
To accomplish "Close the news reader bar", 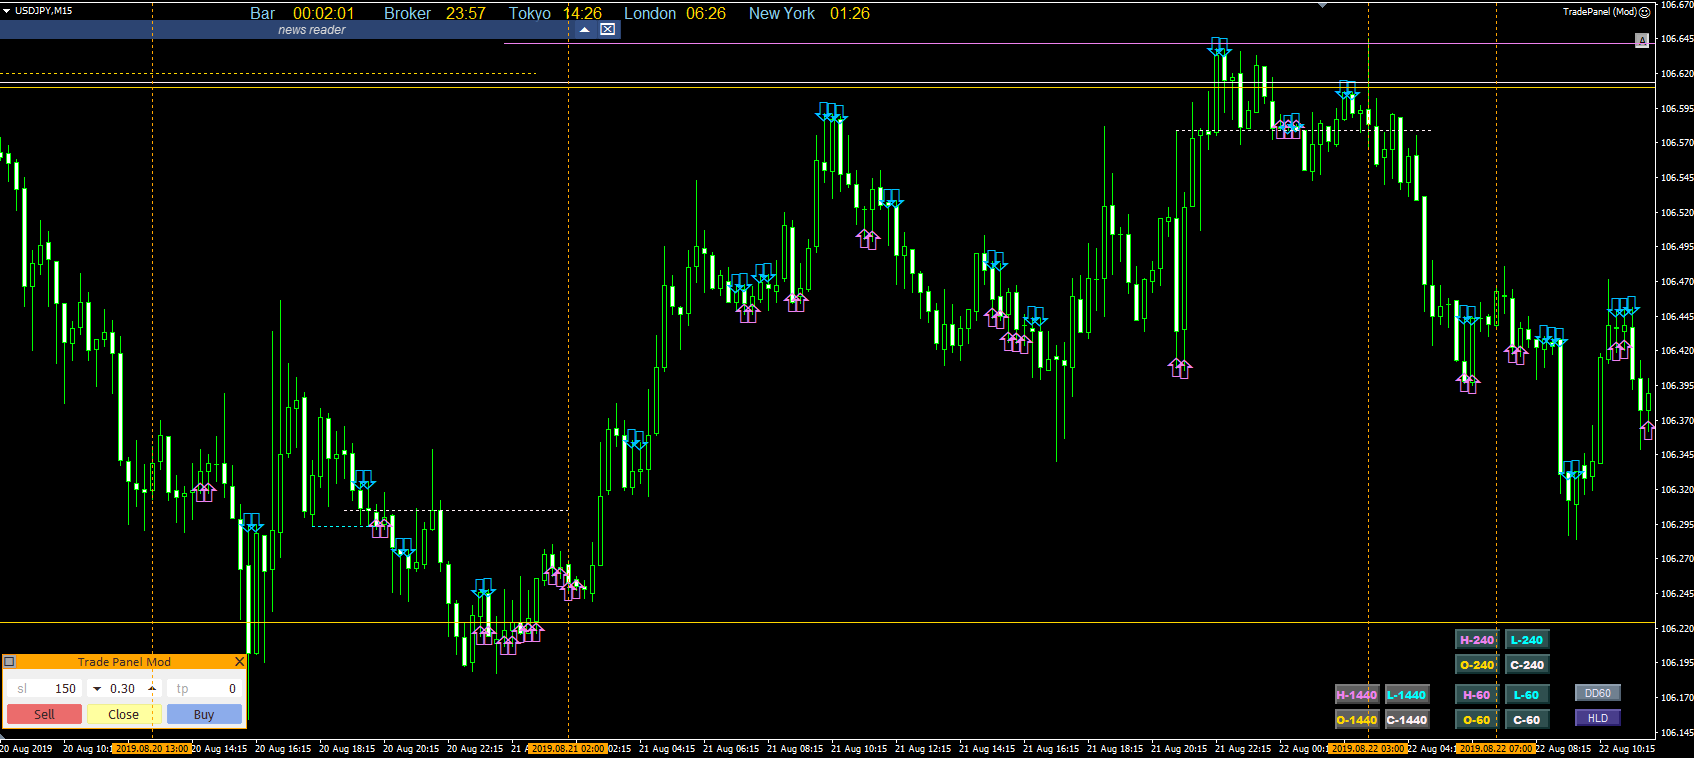I will click(607, 29).
